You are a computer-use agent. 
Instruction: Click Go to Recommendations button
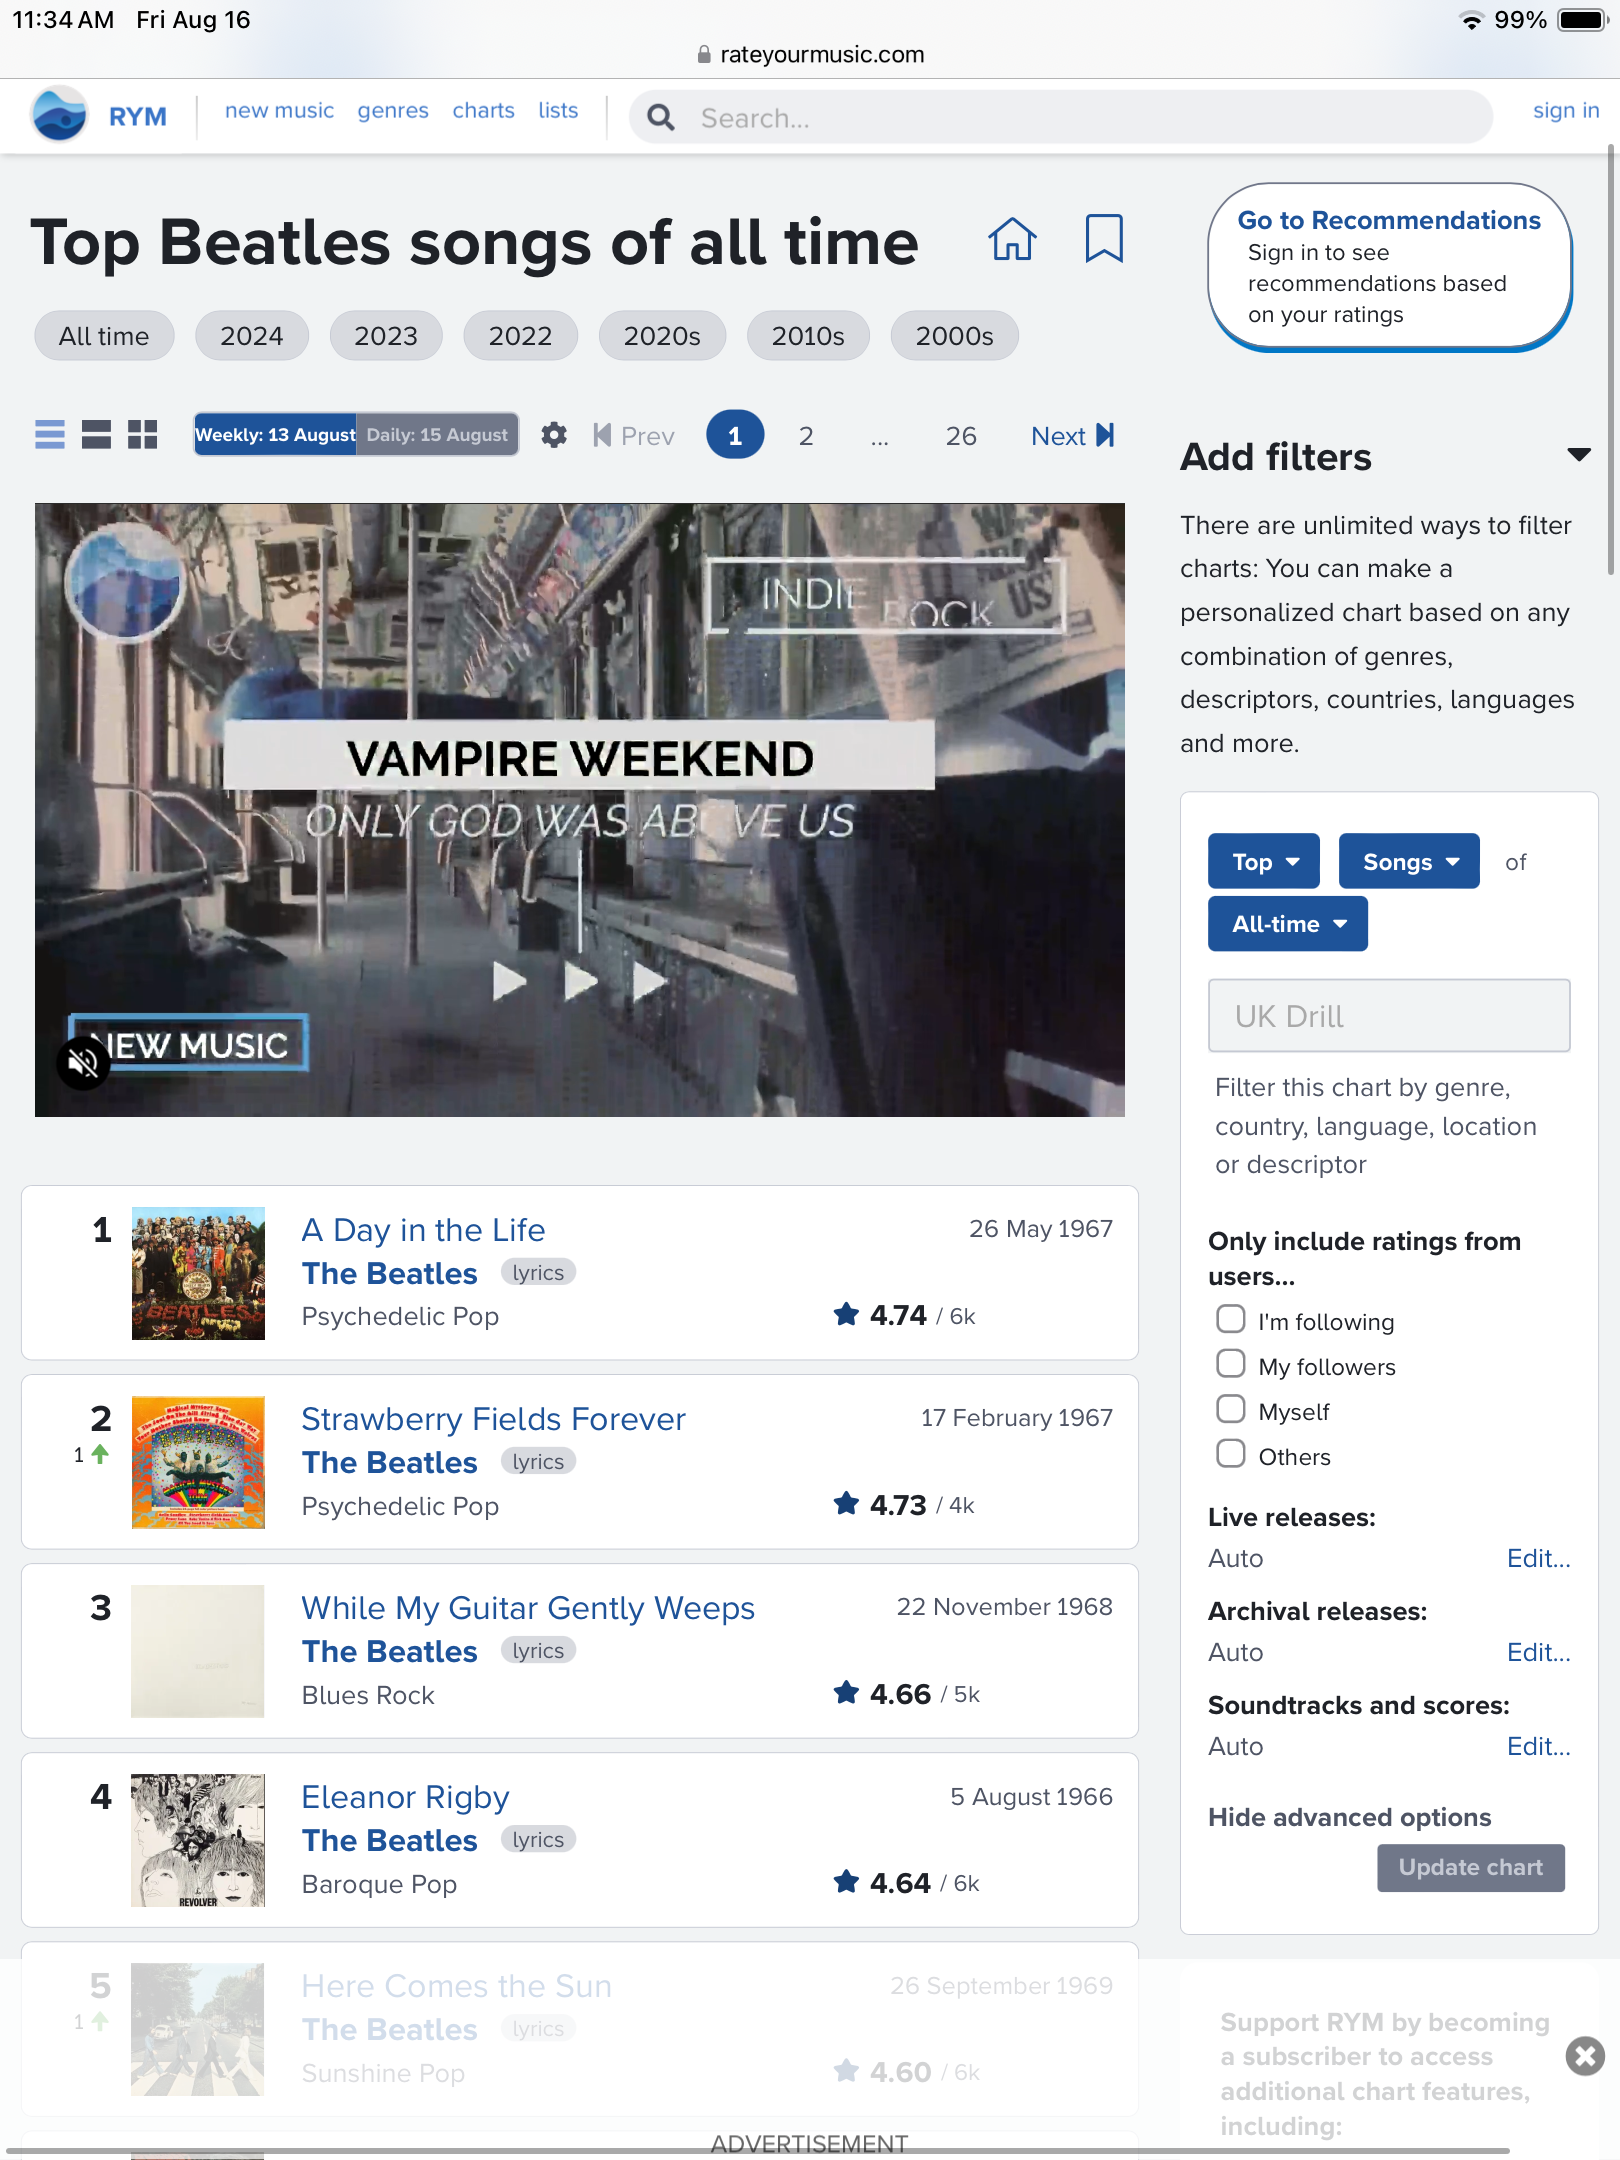[x=1389, y=267]
